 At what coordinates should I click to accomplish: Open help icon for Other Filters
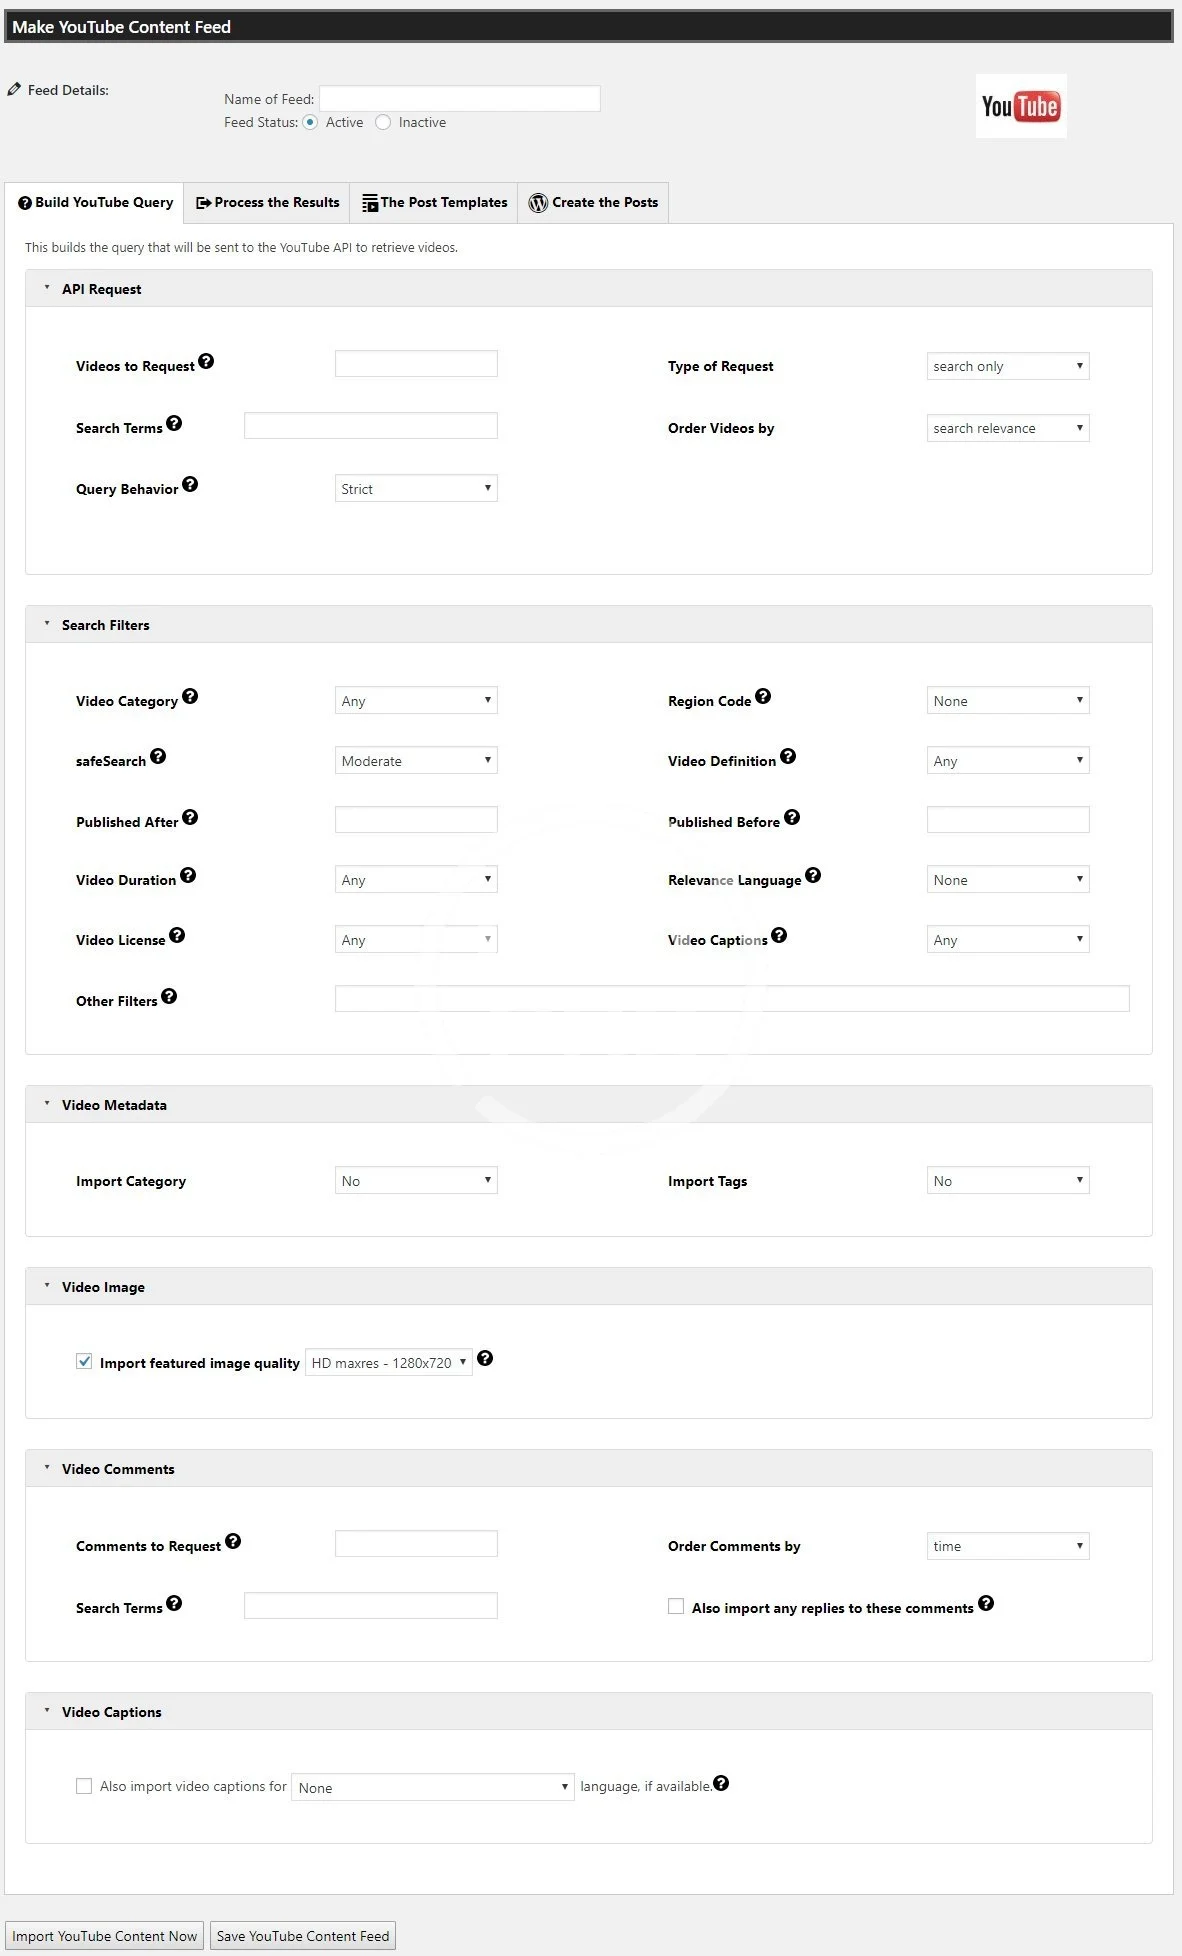169,997
